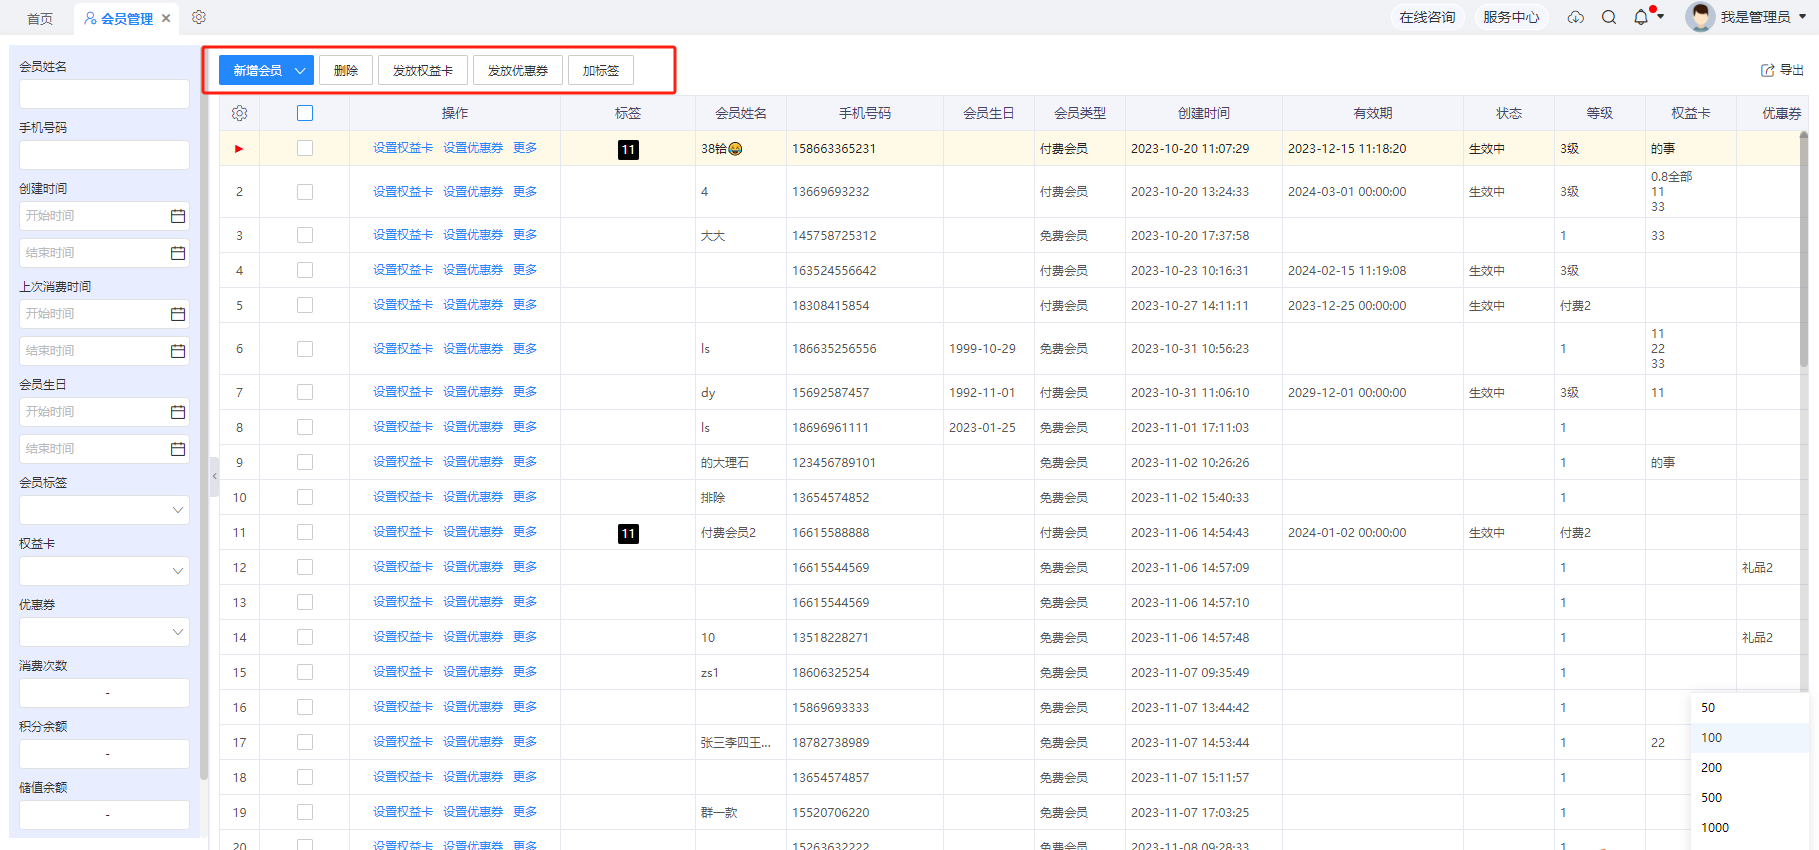The width and height of the screenshot is (1819, 850).
Task: Select the checkbox for row 11
Action: point(305,533)
